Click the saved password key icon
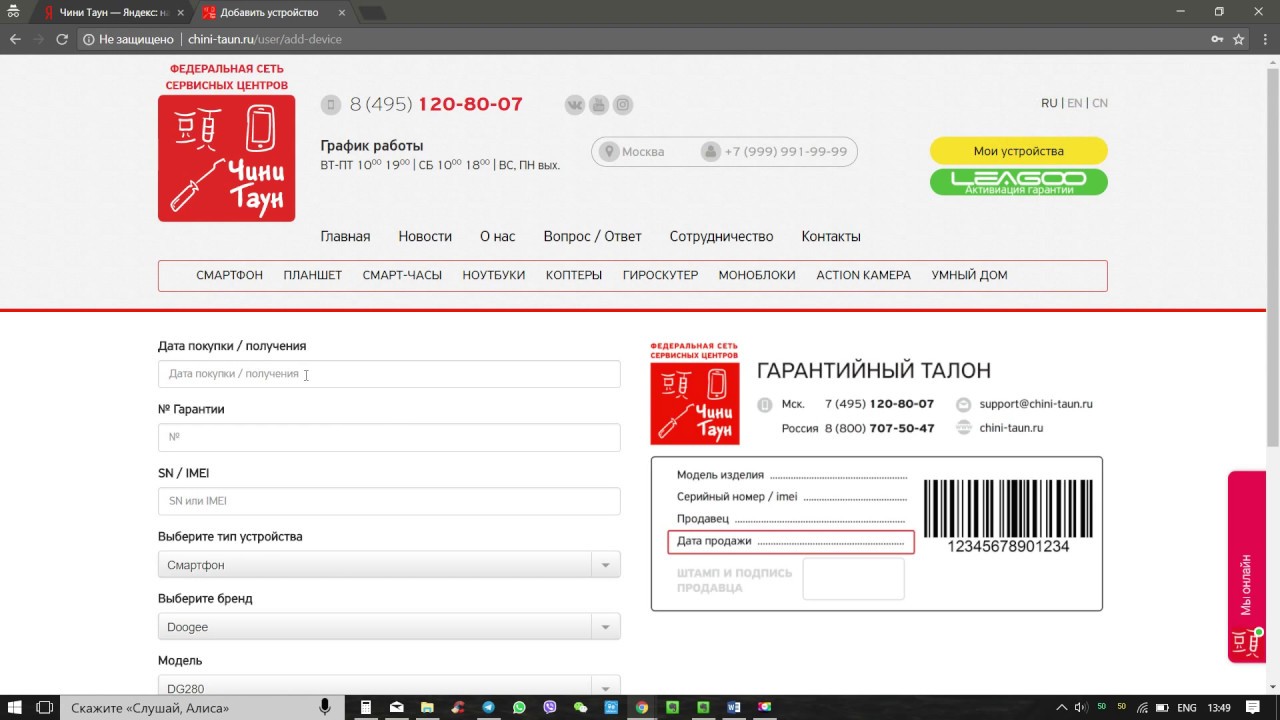This screenshot has width=1280, height=720. point(1216,39)
